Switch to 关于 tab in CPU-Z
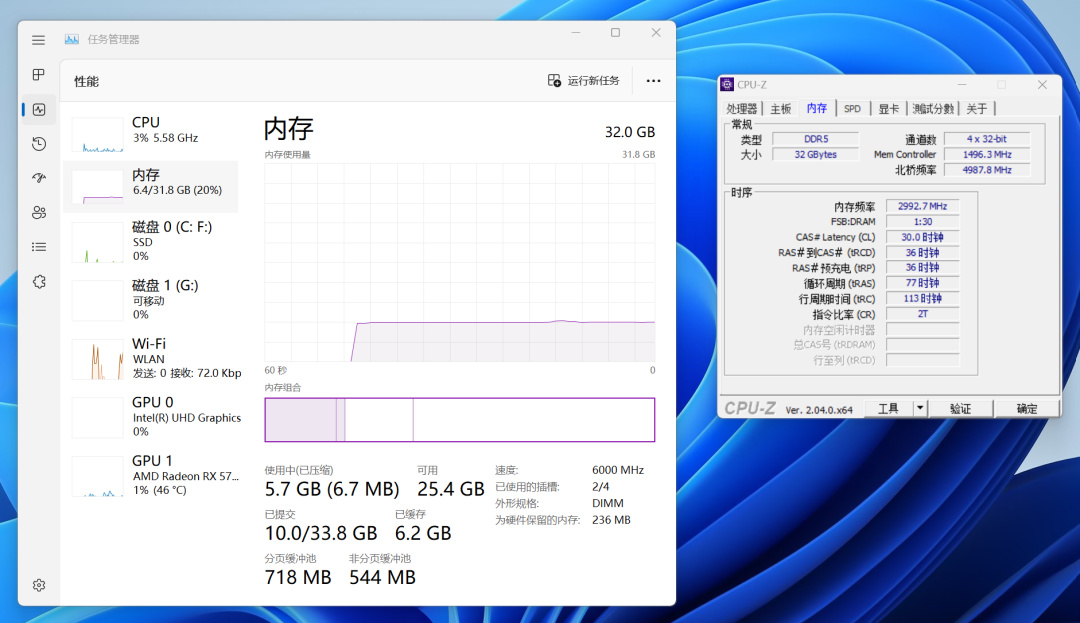 tap(977, 109)
